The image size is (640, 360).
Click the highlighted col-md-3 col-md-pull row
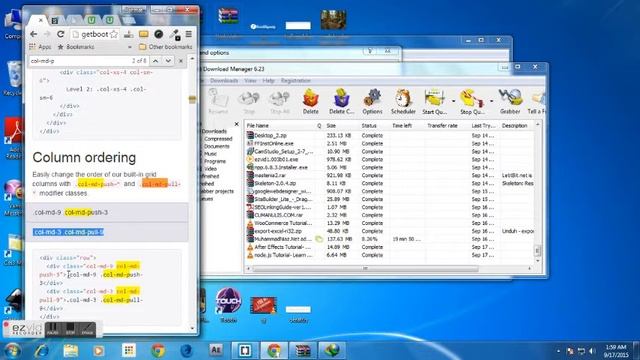[x=107, y=232]
